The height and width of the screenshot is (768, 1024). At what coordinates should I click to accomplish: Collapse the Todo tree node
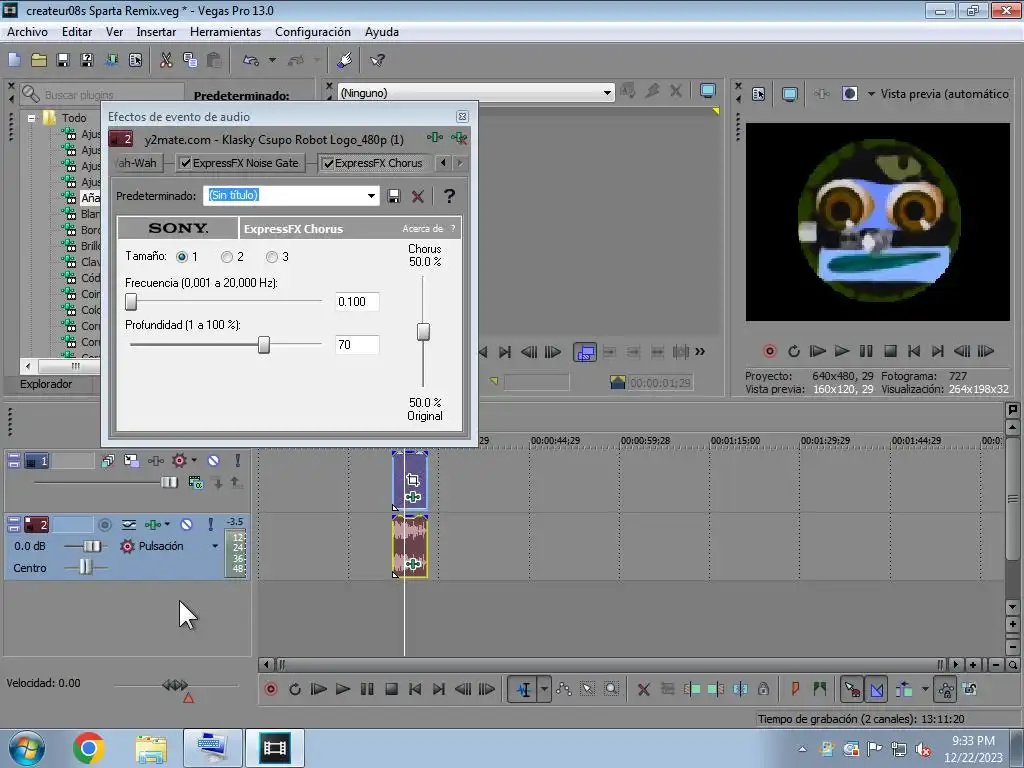click(31, 118)
